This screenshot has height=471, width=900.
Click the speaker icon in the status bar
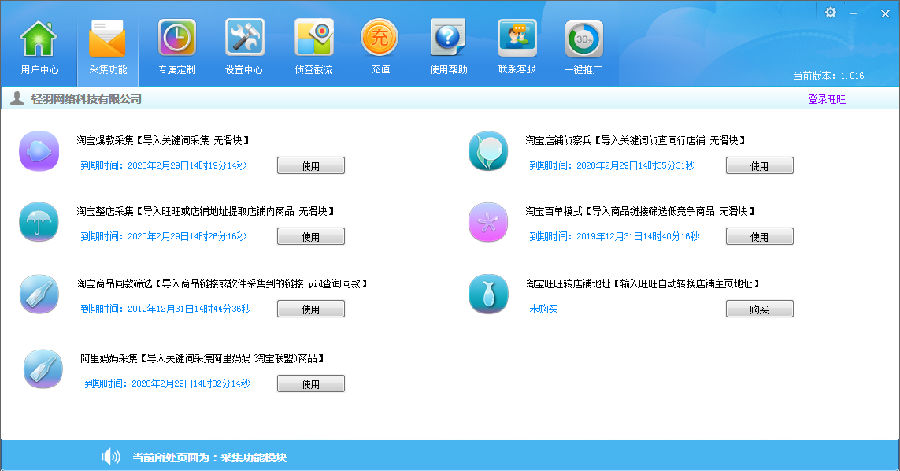[111, 457]
